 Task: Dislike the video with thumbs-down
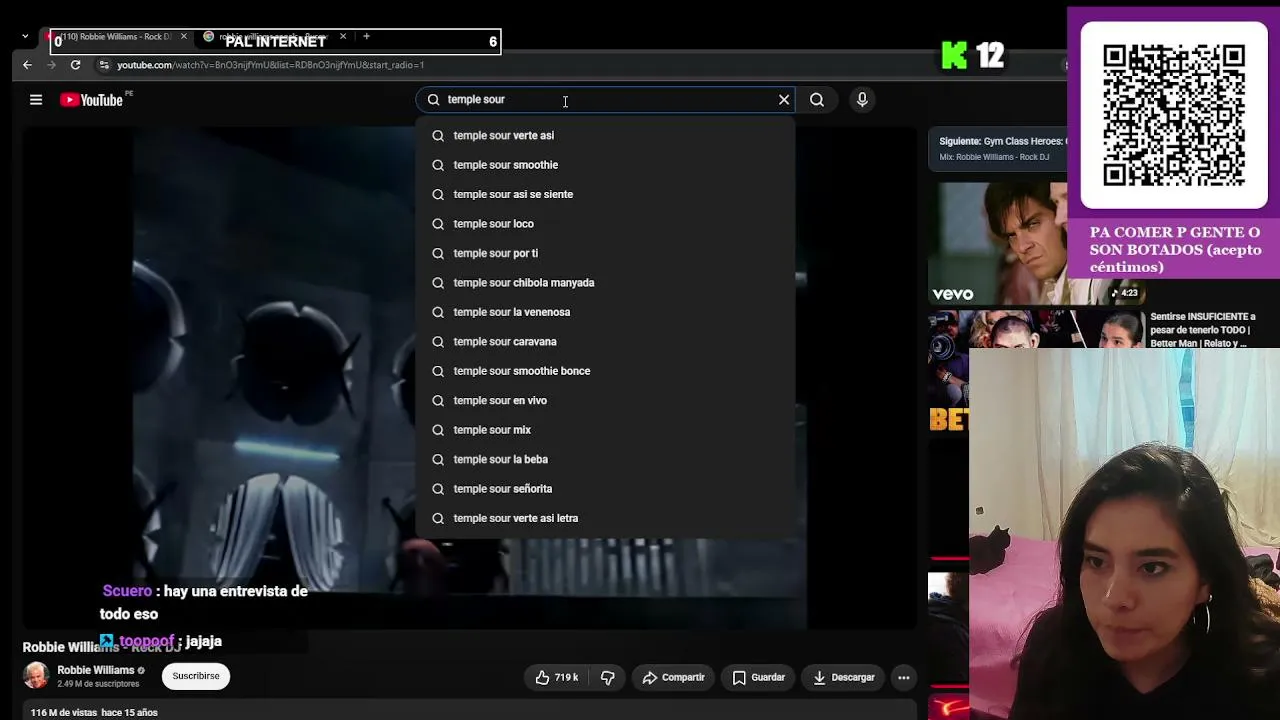coord(607,677)
